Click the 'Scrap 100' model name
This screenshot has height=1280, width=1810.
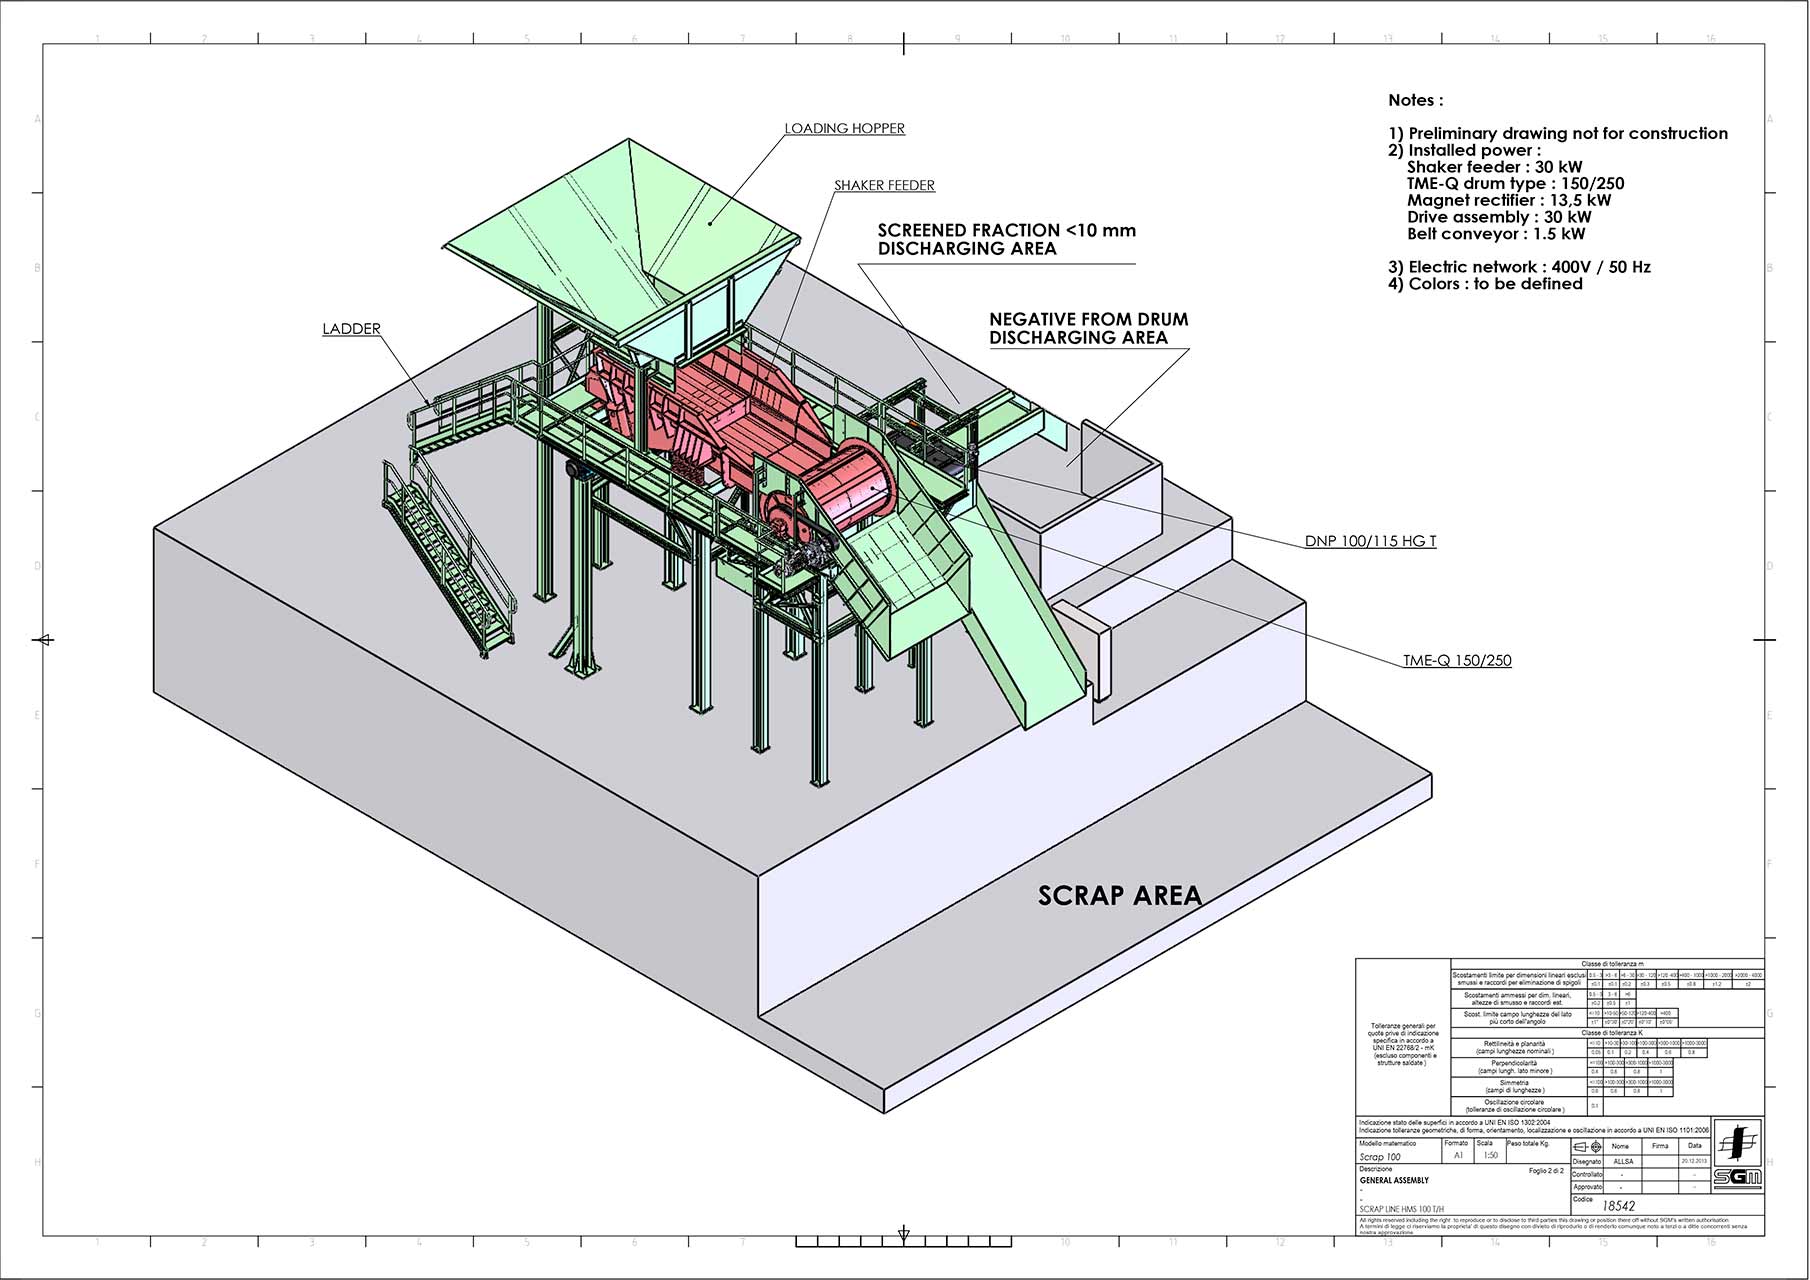(x=1380, y=1157)
